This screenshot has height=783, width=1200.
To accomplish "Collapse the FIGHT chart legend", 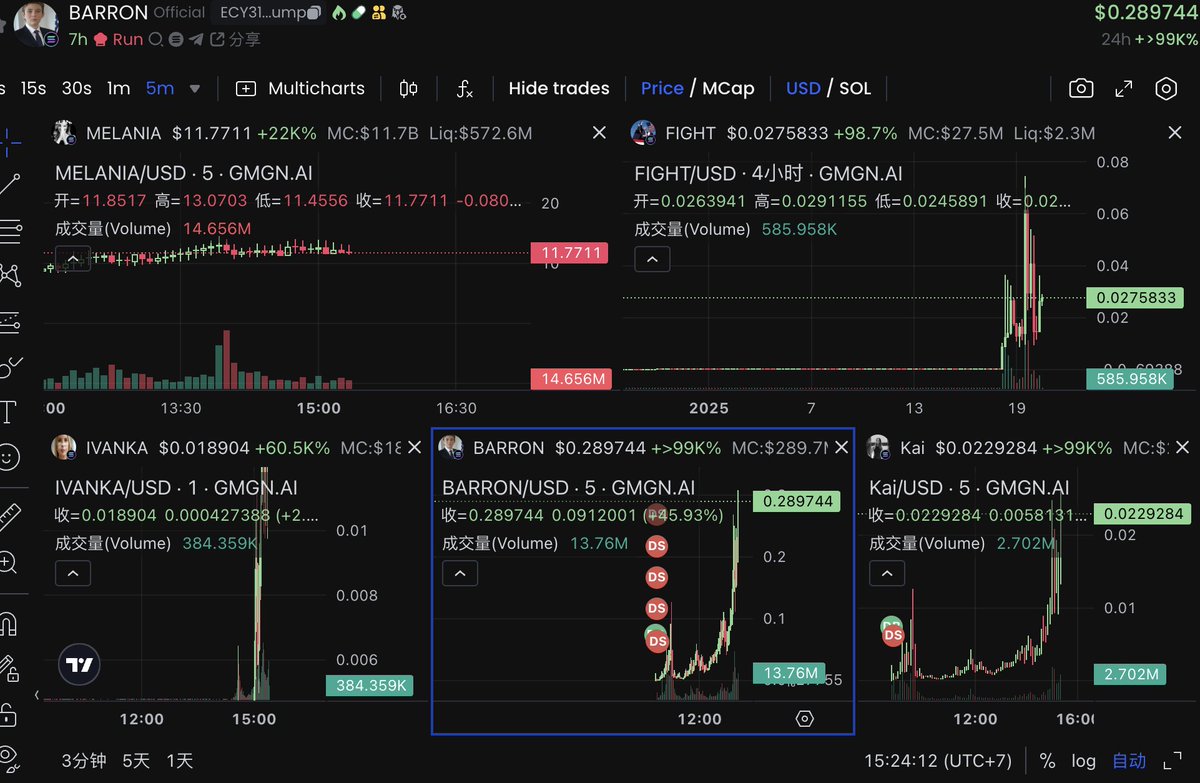I will (x=652, y=260).
